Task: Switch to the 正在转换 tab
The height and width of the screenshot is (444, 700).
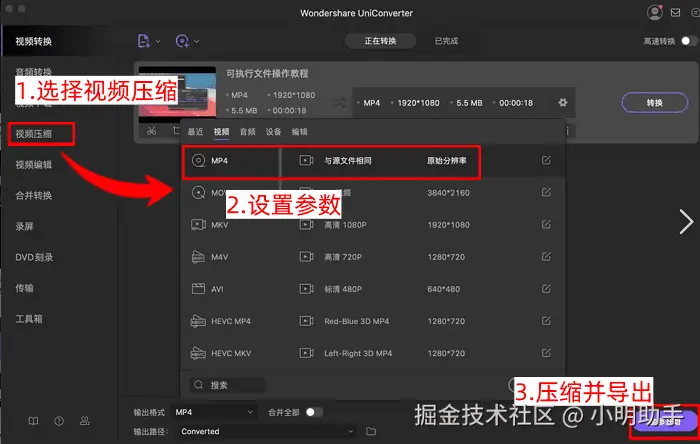Action: (x=380, y=41)
